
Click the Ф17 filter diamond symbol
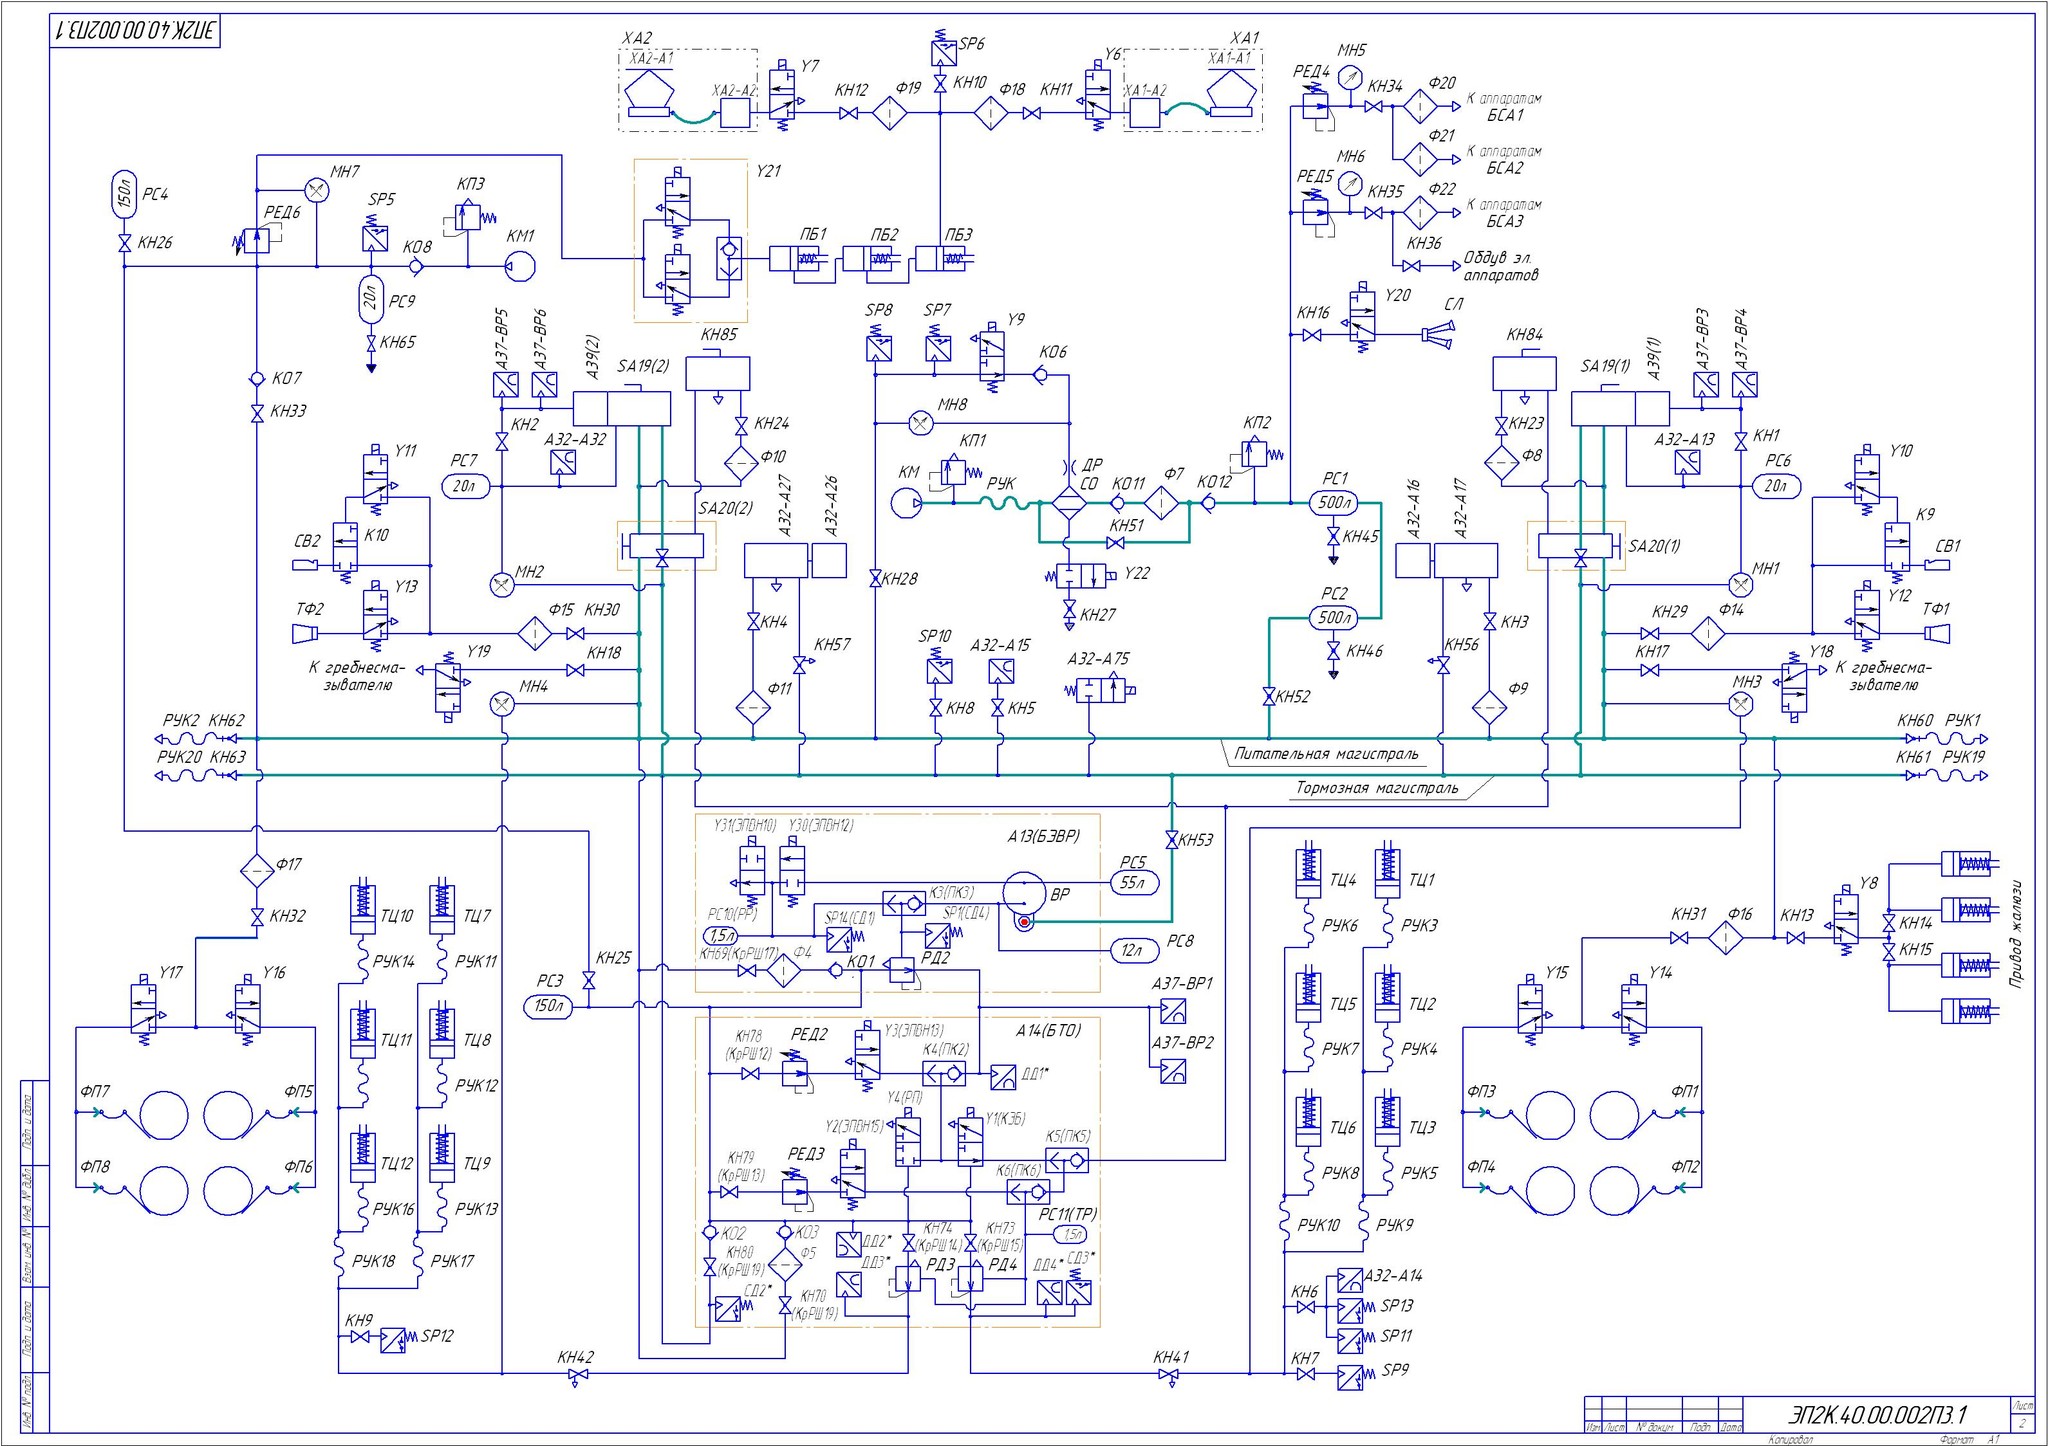click(x=256, y=871)
